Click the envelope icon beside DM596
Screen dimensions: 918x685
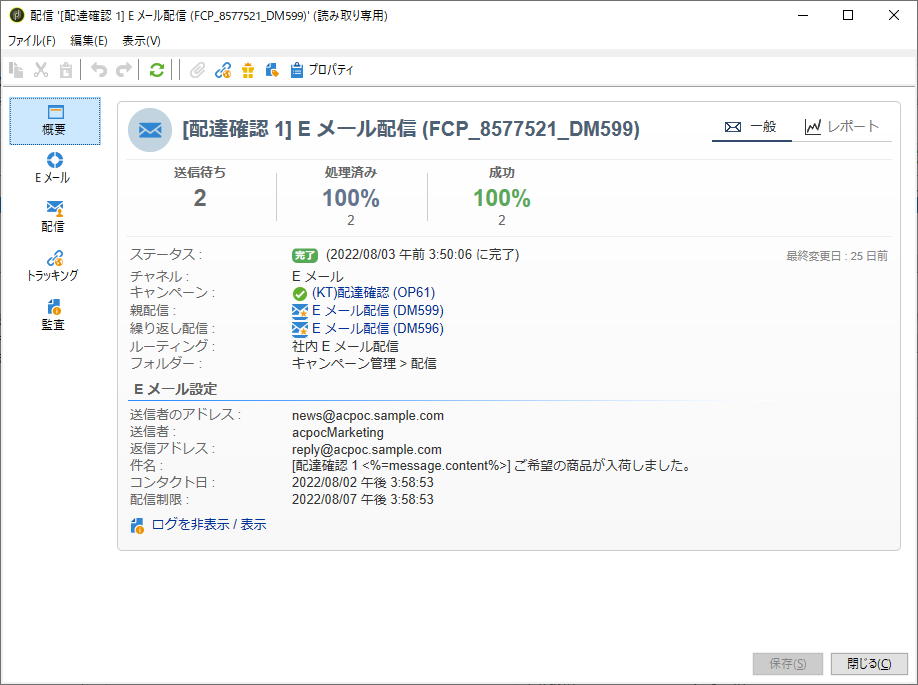point(300,328)
